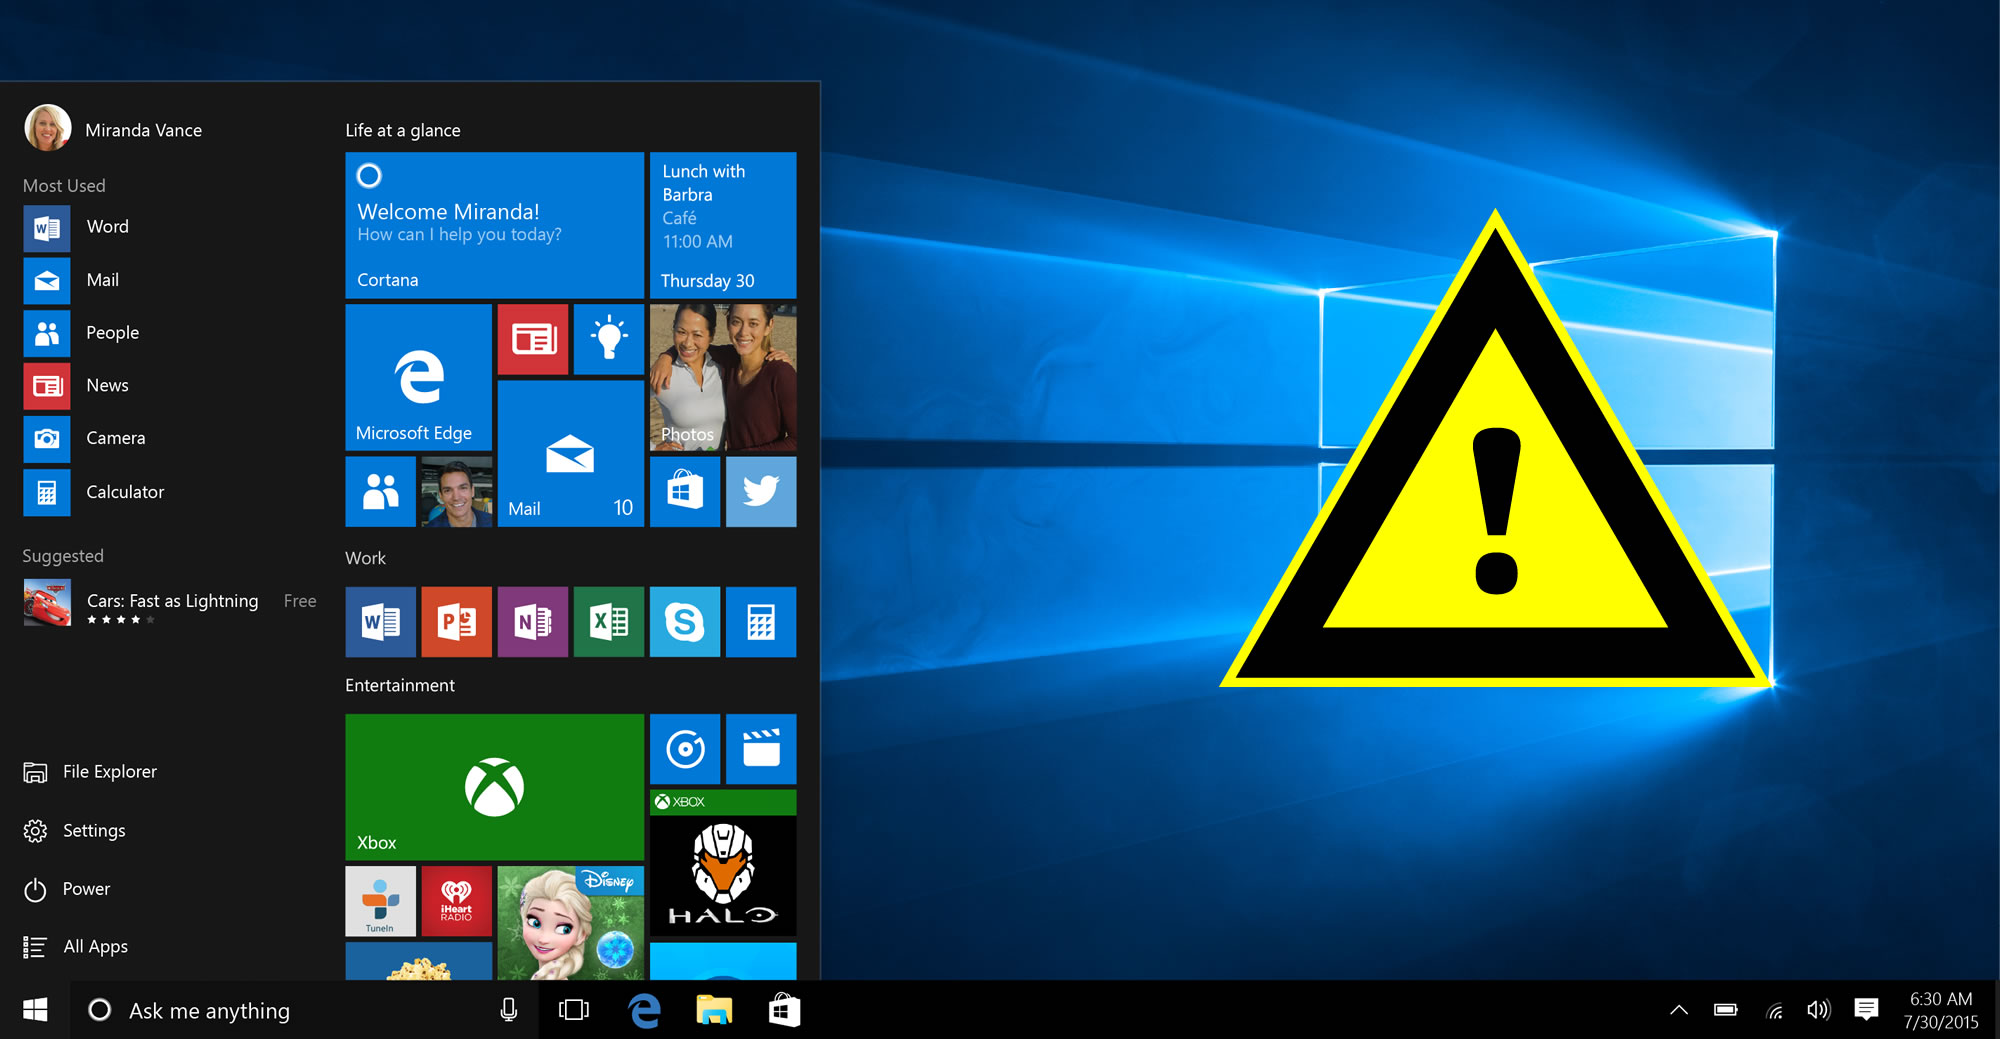This screenshot has width=2000, height=1039.
Task: Open Store from the taskbar
Action: 785,1010
